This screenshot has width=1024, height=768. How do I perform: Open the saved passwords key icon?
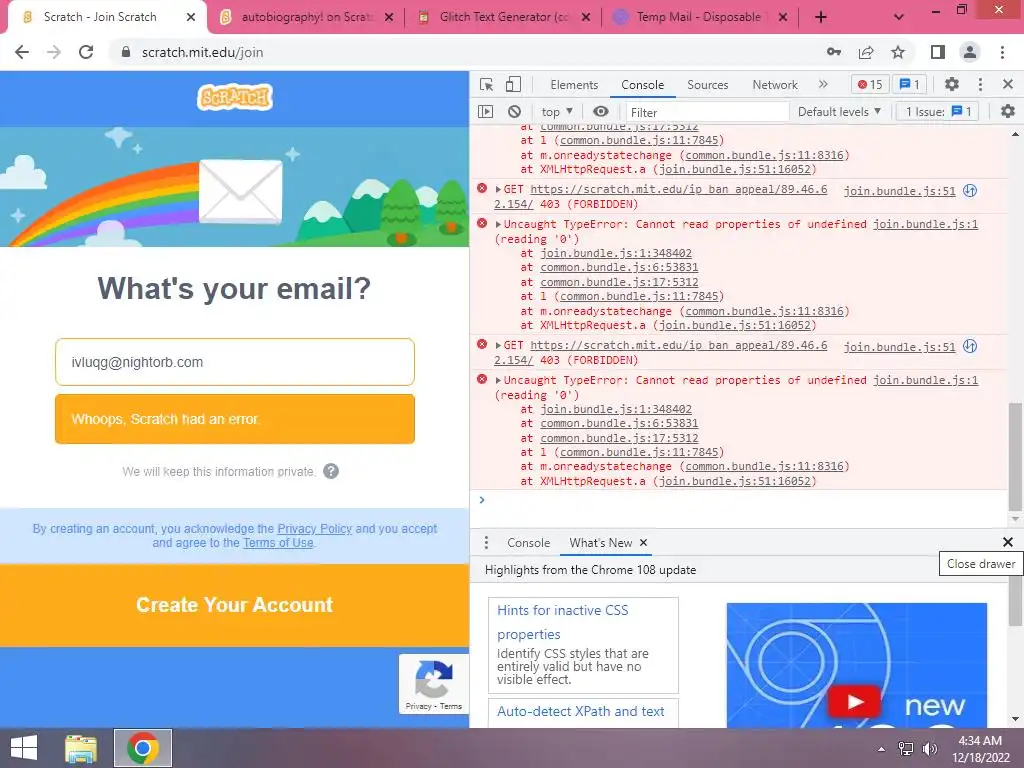pyautogui.click(x=834, y=52)
